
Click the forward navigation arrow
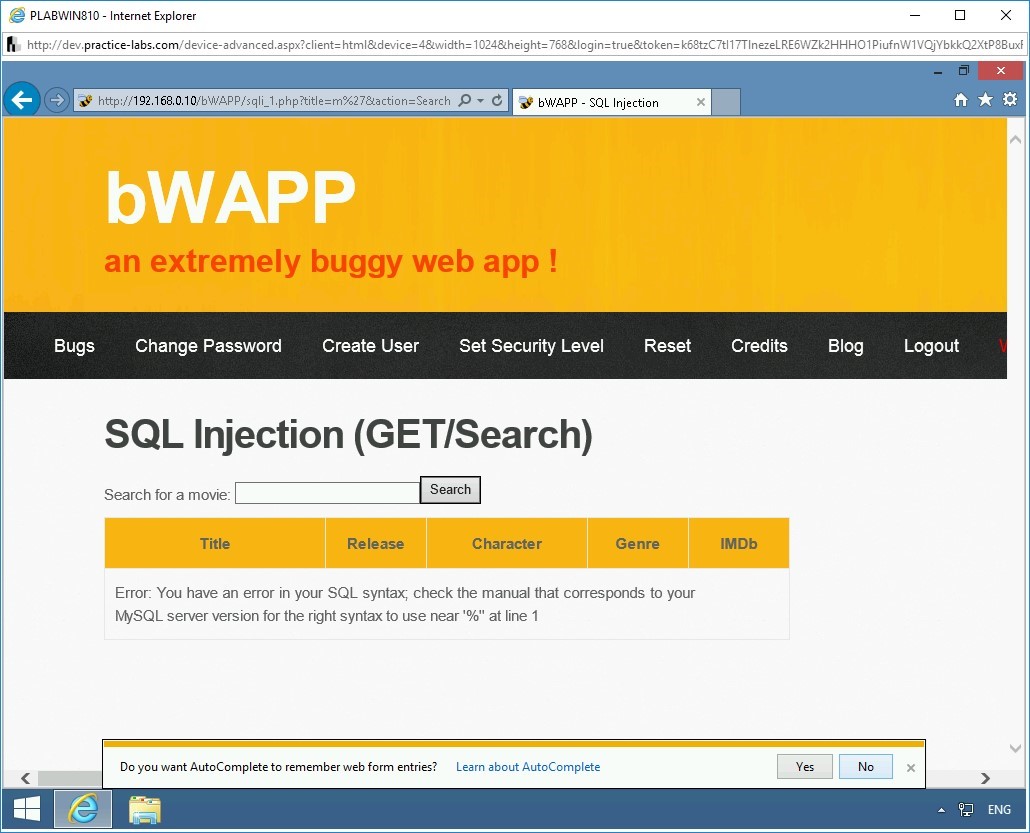pos(56,100)
